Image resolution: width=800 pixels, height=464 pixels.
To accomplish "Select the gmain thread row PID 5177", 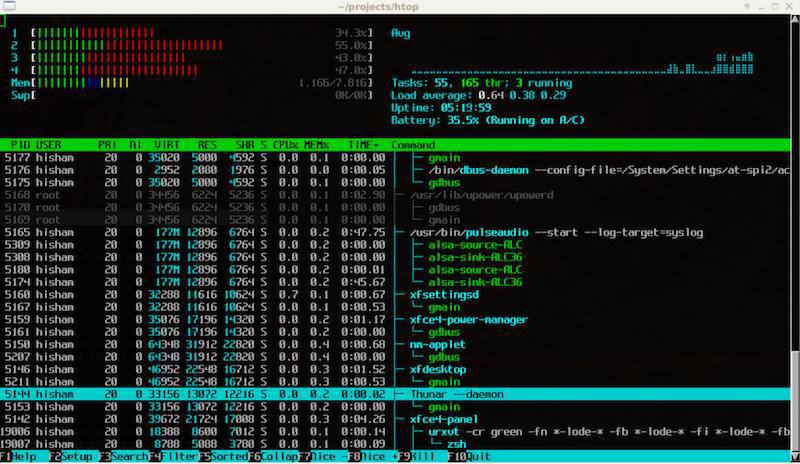I will [395, 158].
